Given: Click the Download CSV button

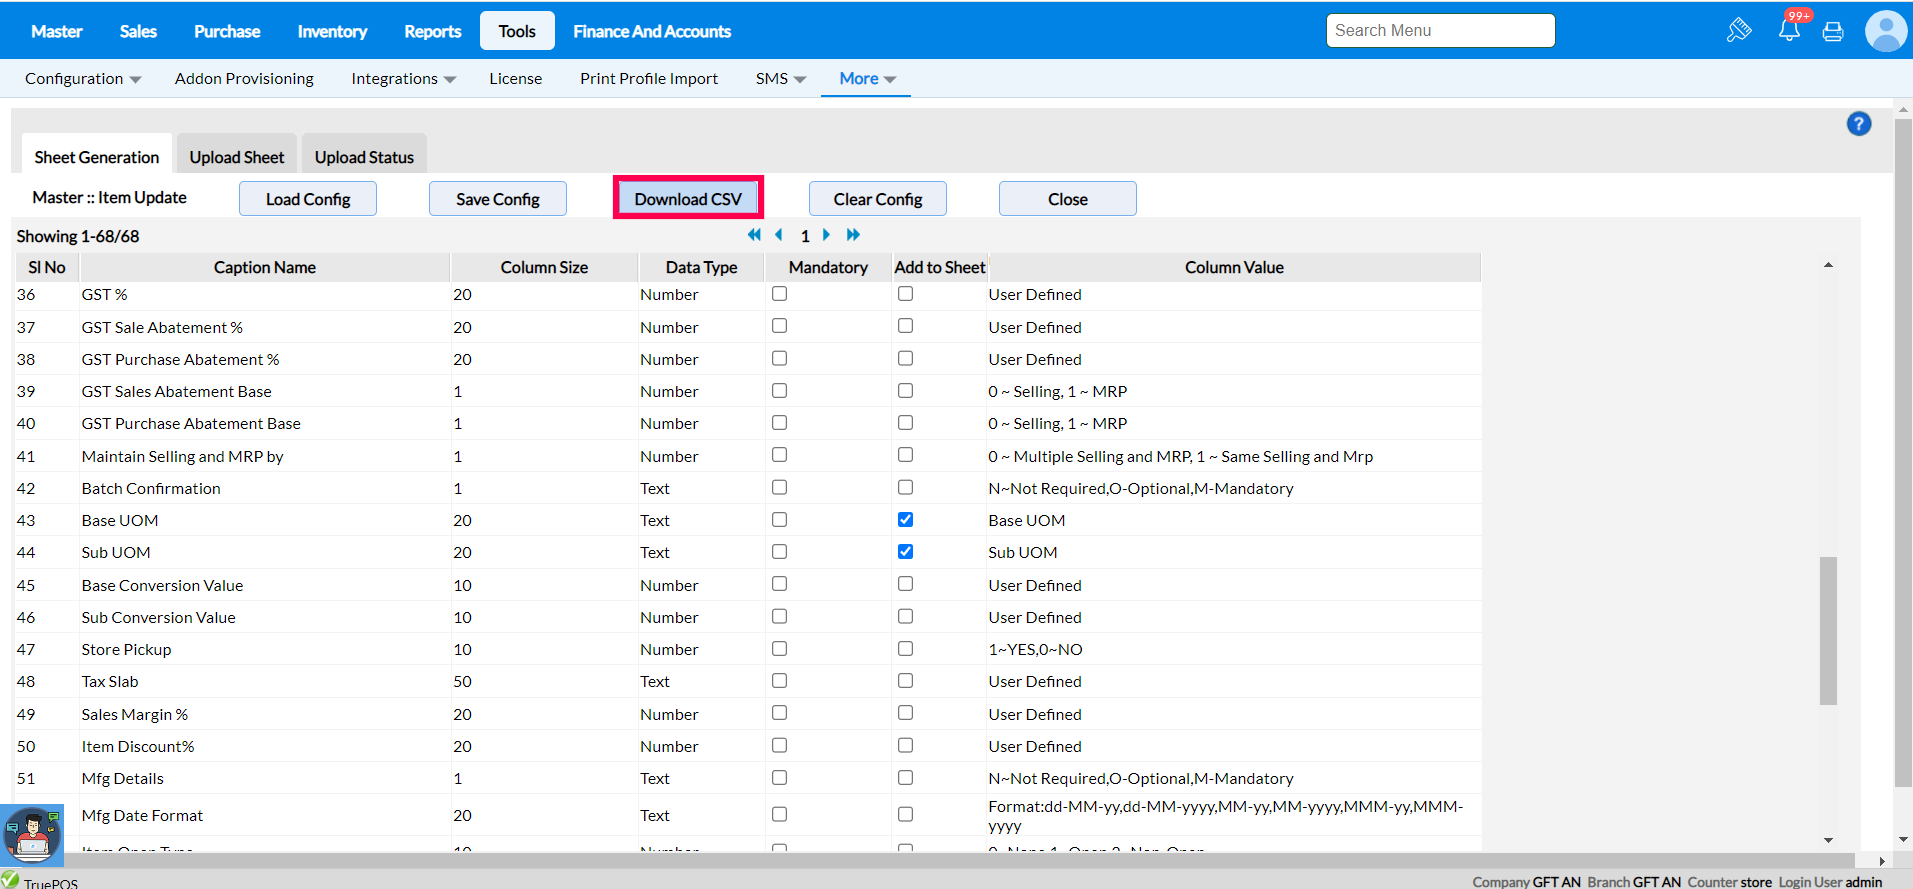Looking at the screenshot, I should pyautogui.click(x=688, y=199).
